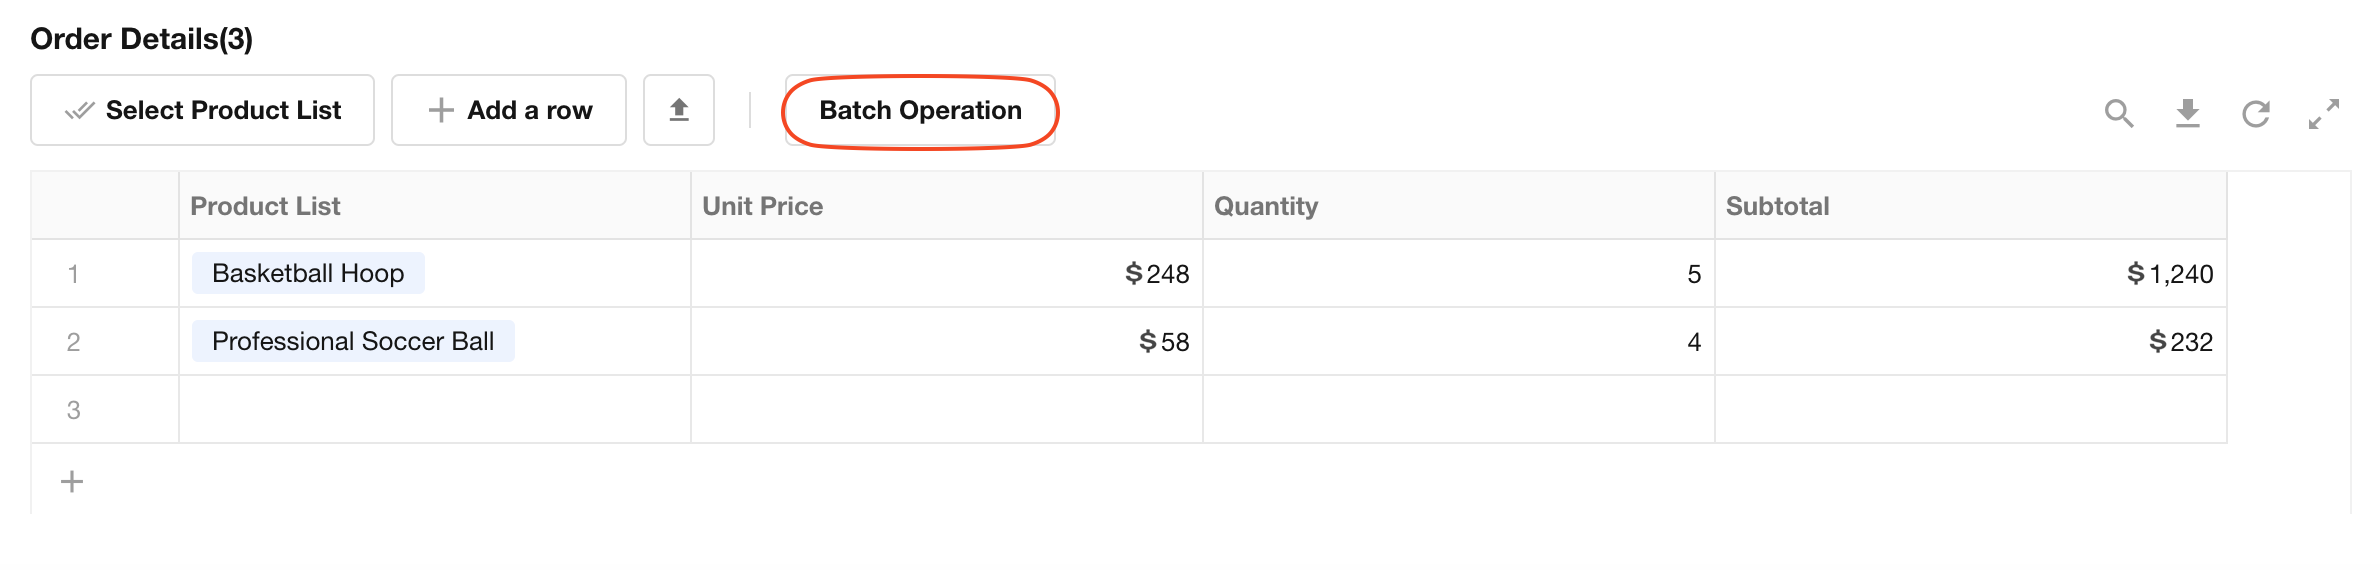Open the Batch Operation button
2380x570 pixels.
point(920,110)
